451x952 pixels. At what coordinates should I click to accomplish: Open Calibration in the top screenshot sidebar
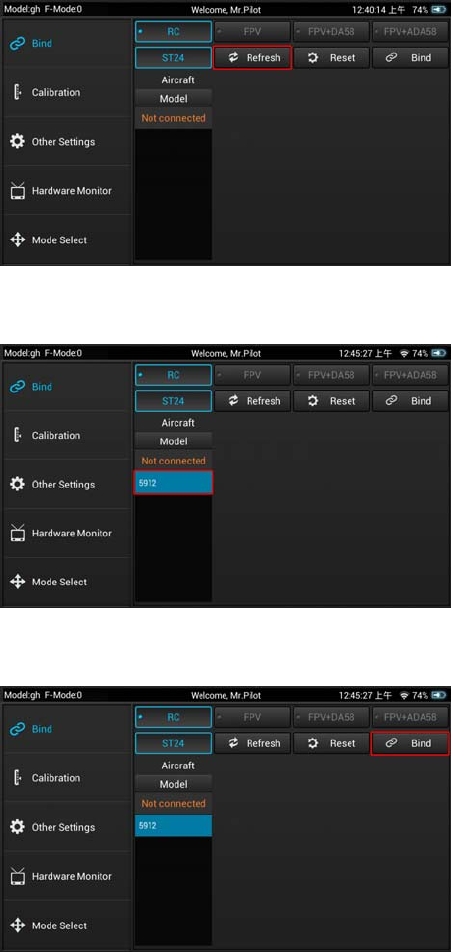click(66, 92)
